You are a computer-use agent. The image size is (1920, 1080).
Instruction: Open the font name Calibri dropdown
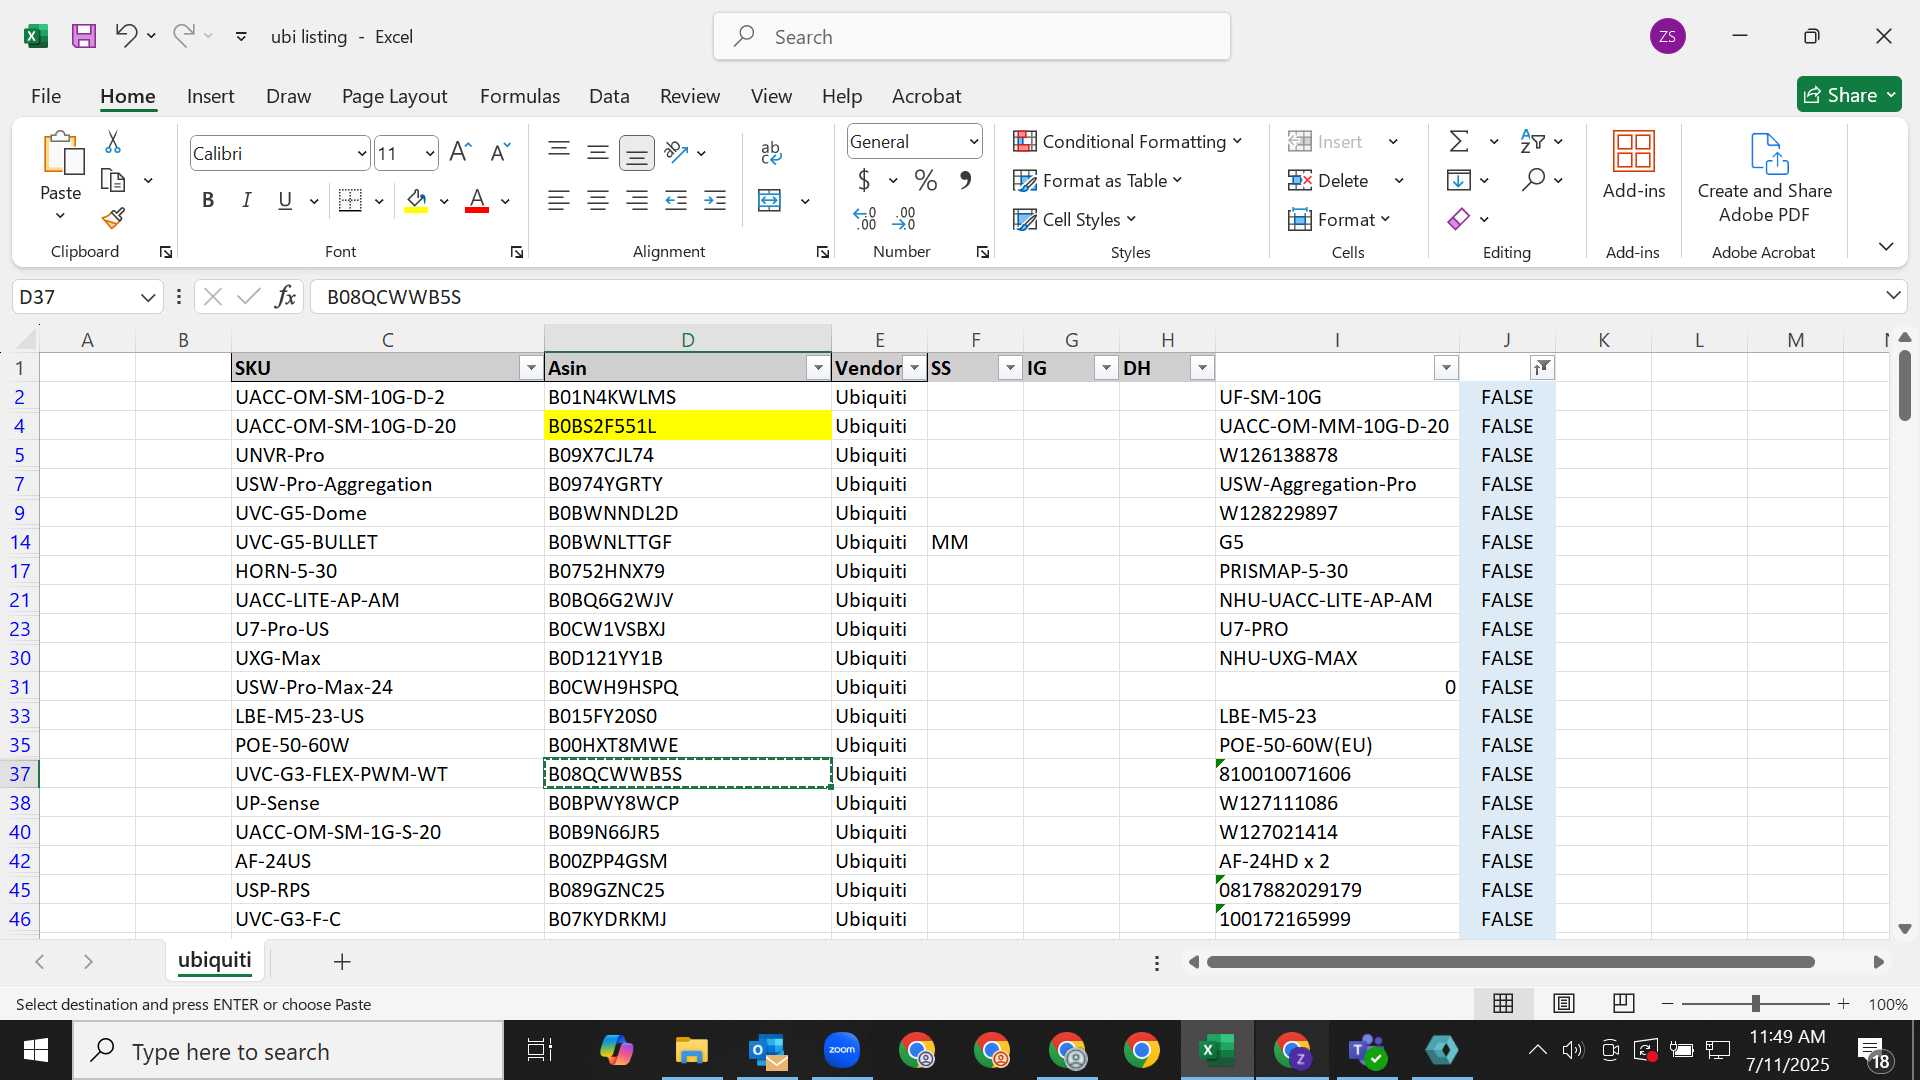[x=361, y=153]
